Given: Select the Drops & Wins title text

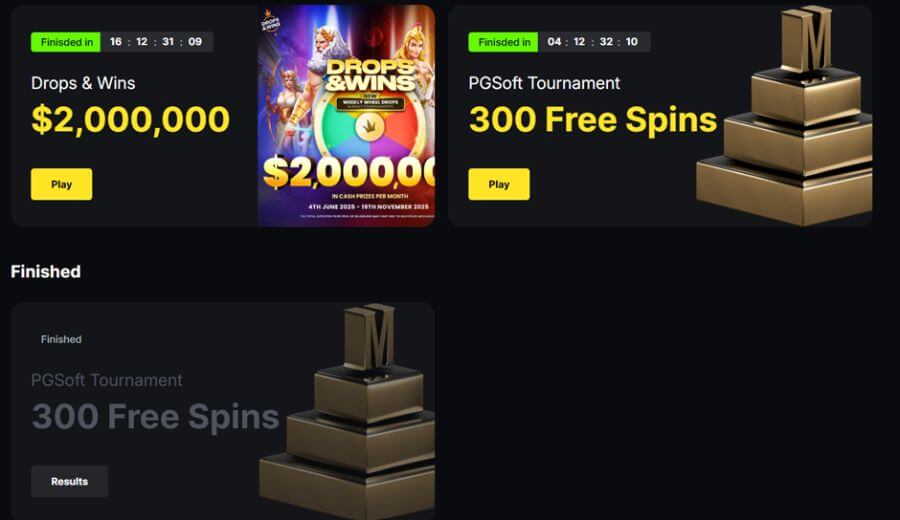Looking at the screenshot, I should click(x=83, y=83).
